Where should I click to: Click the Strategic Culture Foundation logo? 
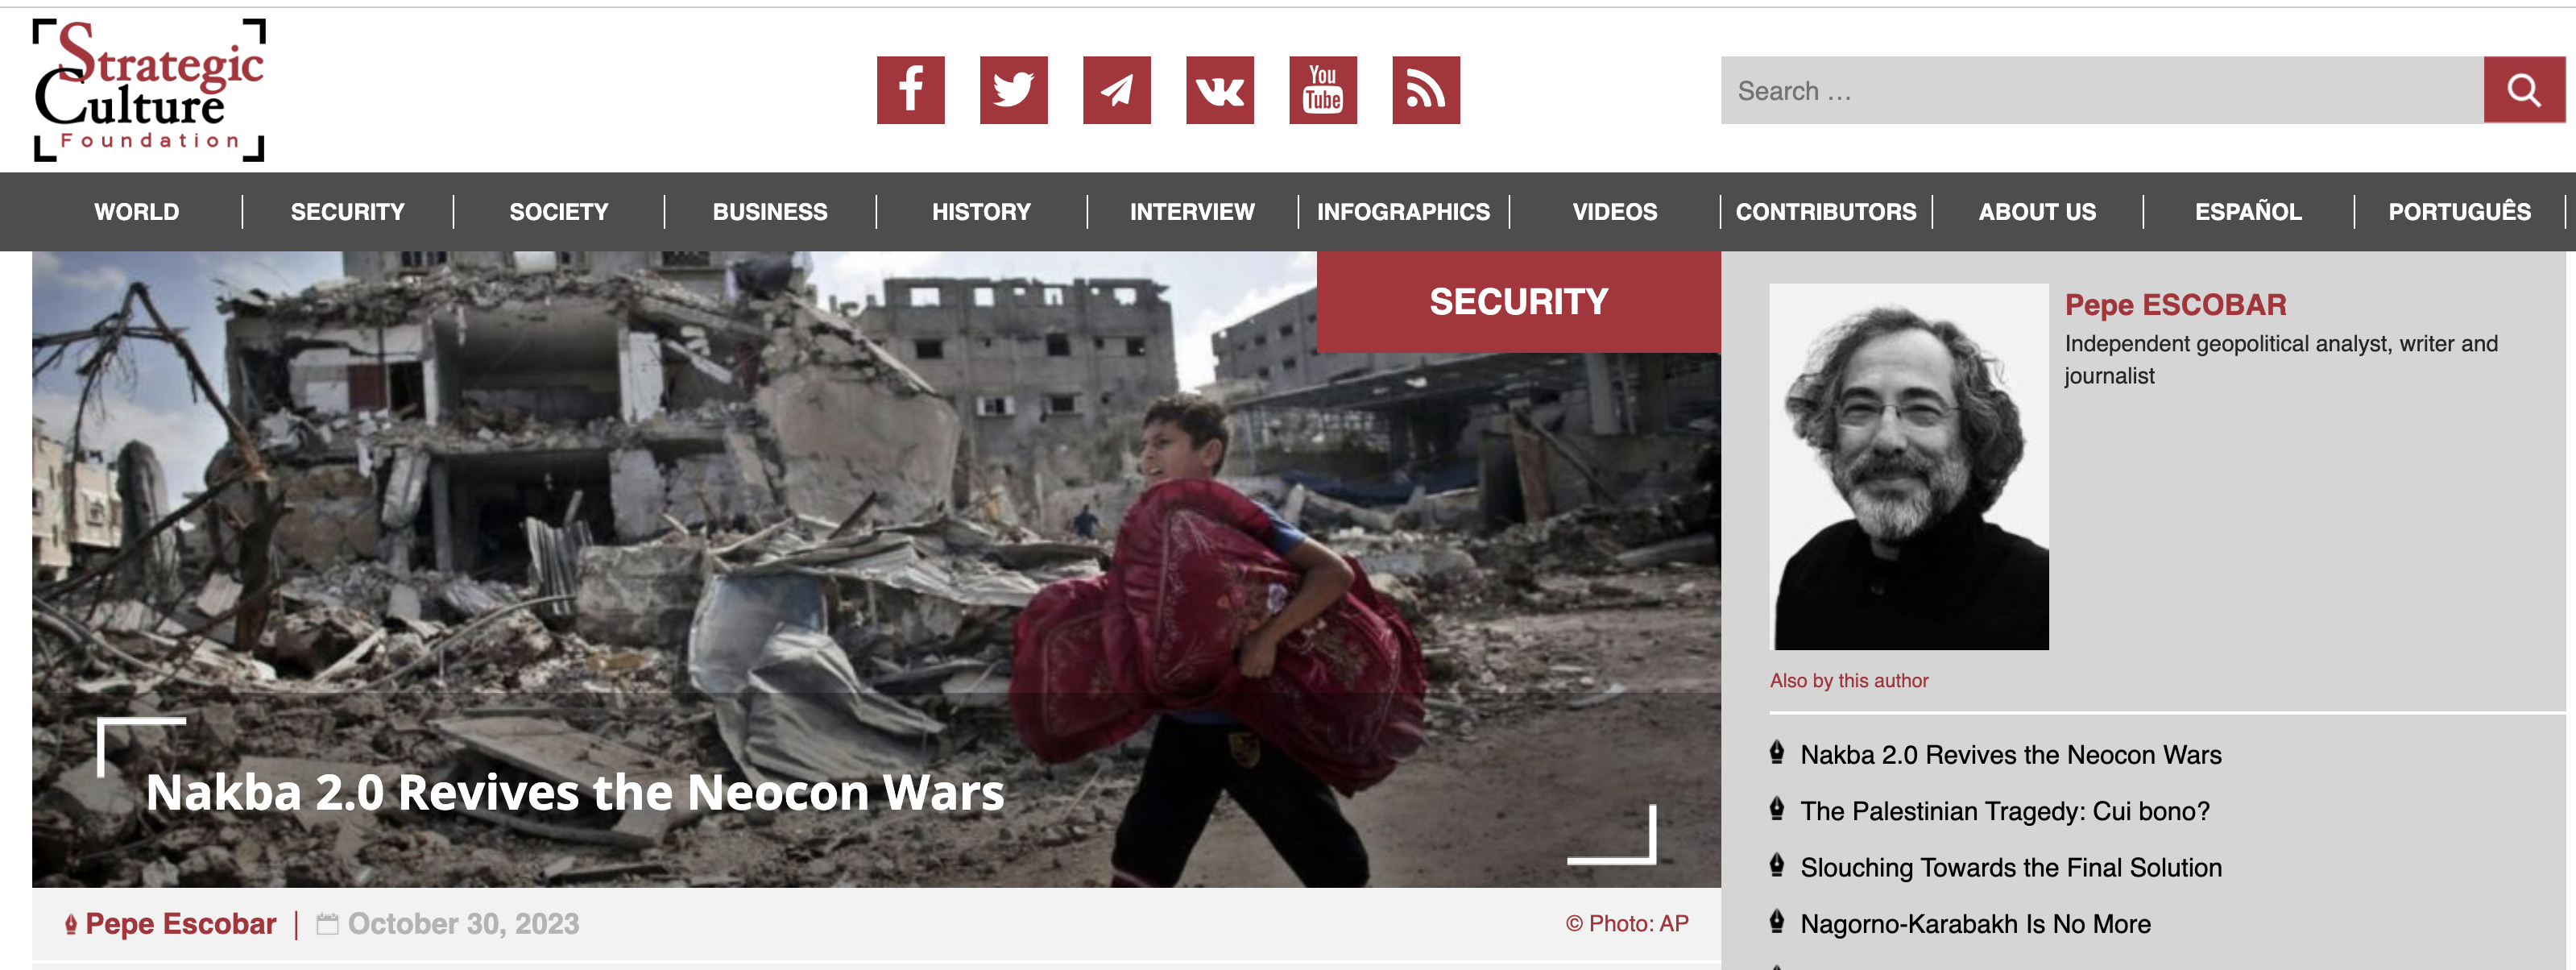click(x=149, y=89)
